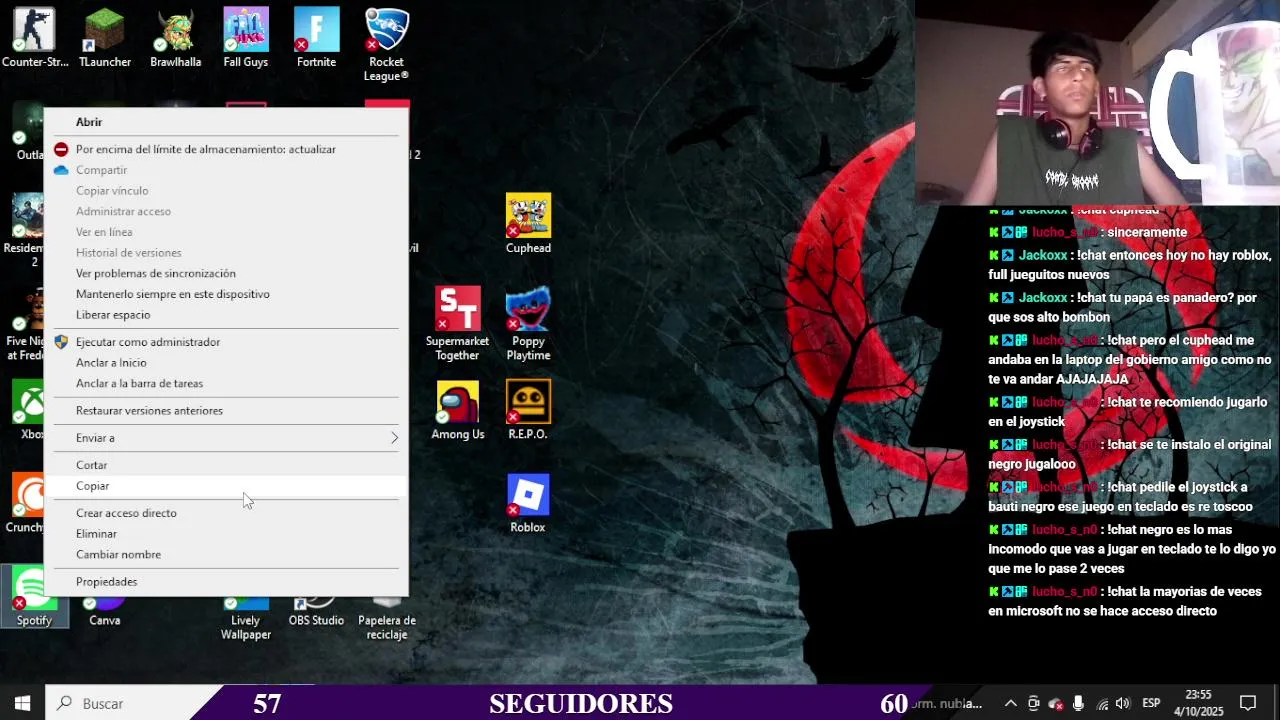Choose Anclar a la barra de tareas

point(225,383)
